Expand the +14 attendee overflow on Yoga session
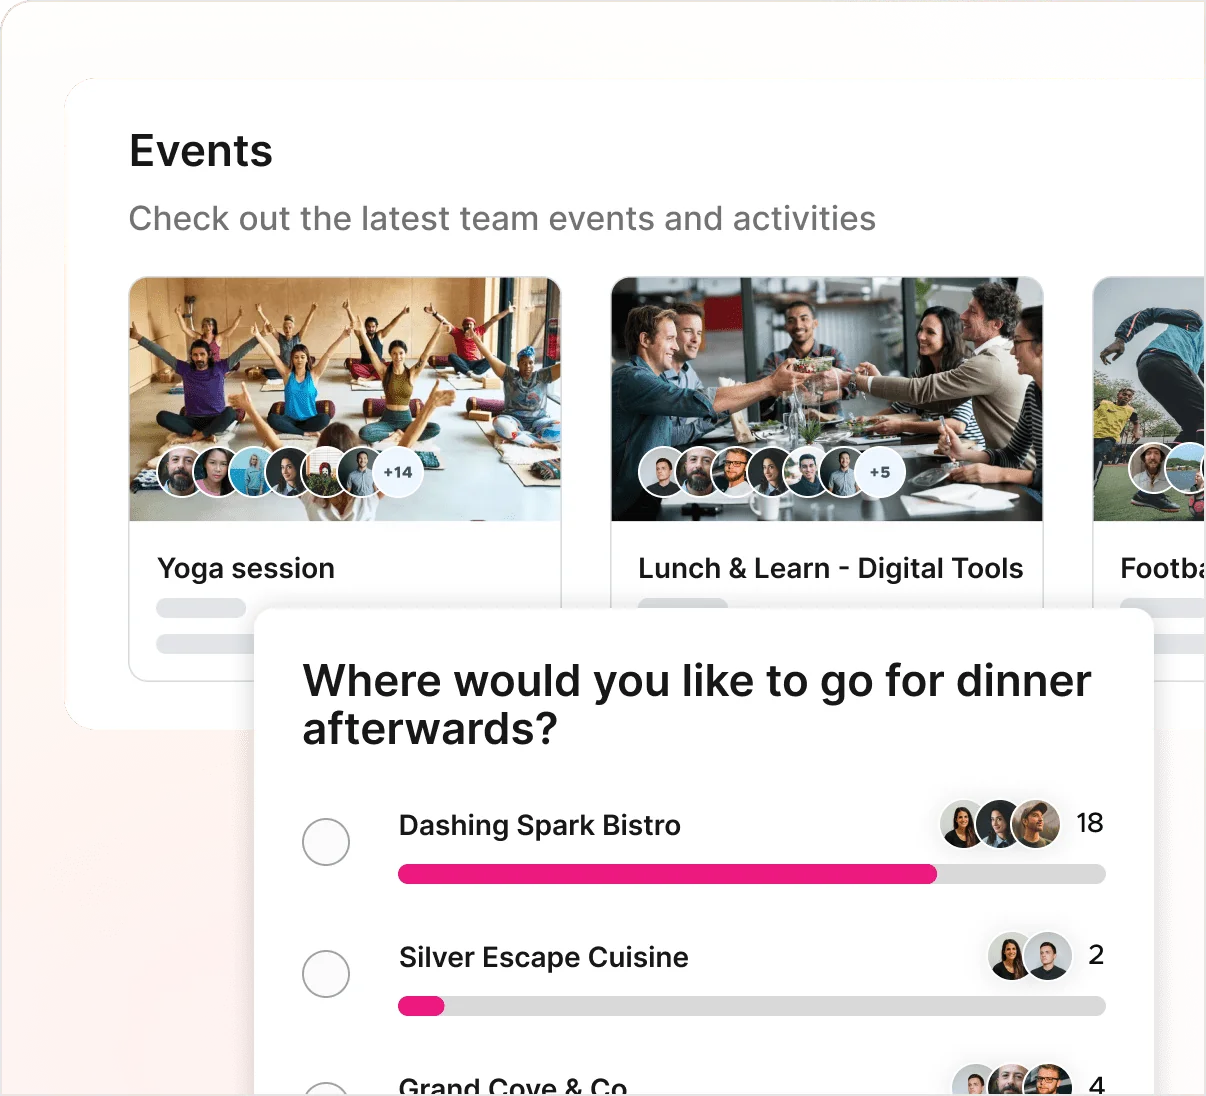Image resolution: width=1206 pixels, height=1096 pixels. (399, 471)
